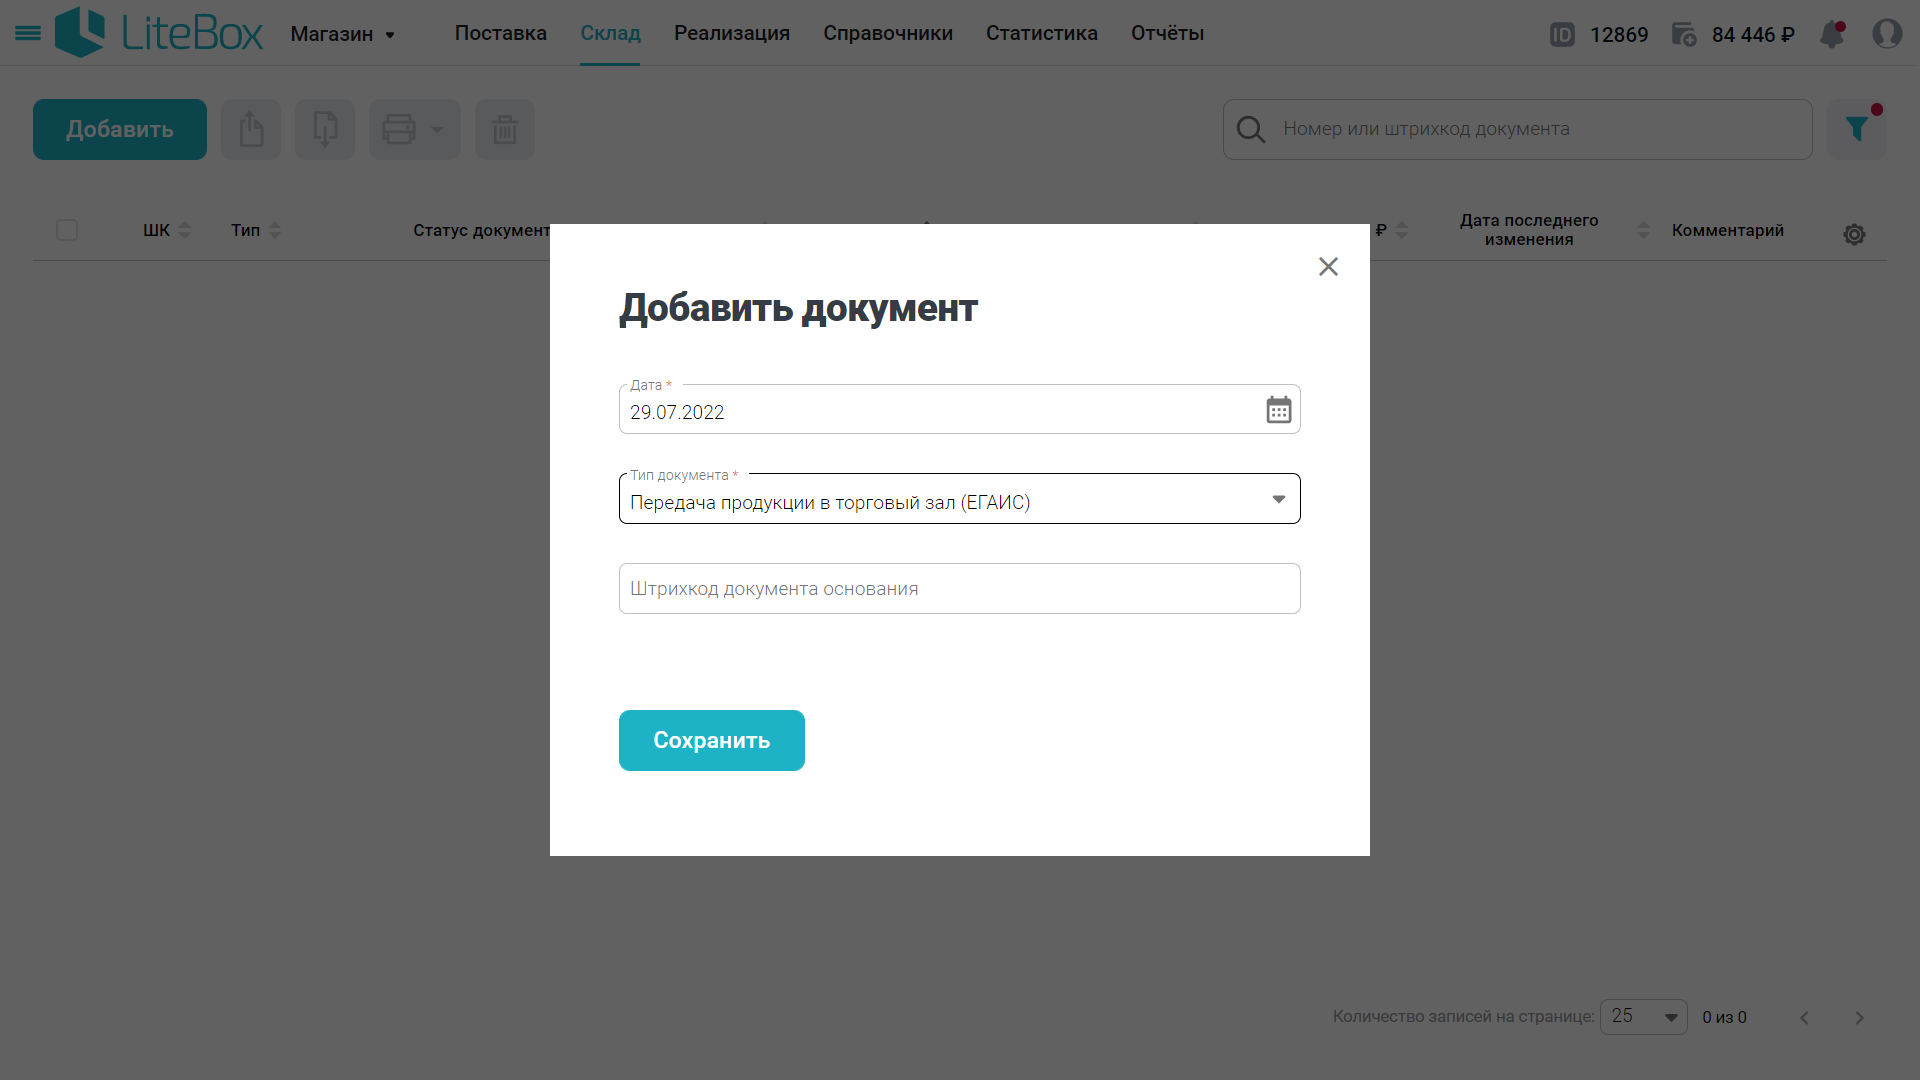
Task: Focus the Штрихкод документа основания field
Action: [959, 589]
